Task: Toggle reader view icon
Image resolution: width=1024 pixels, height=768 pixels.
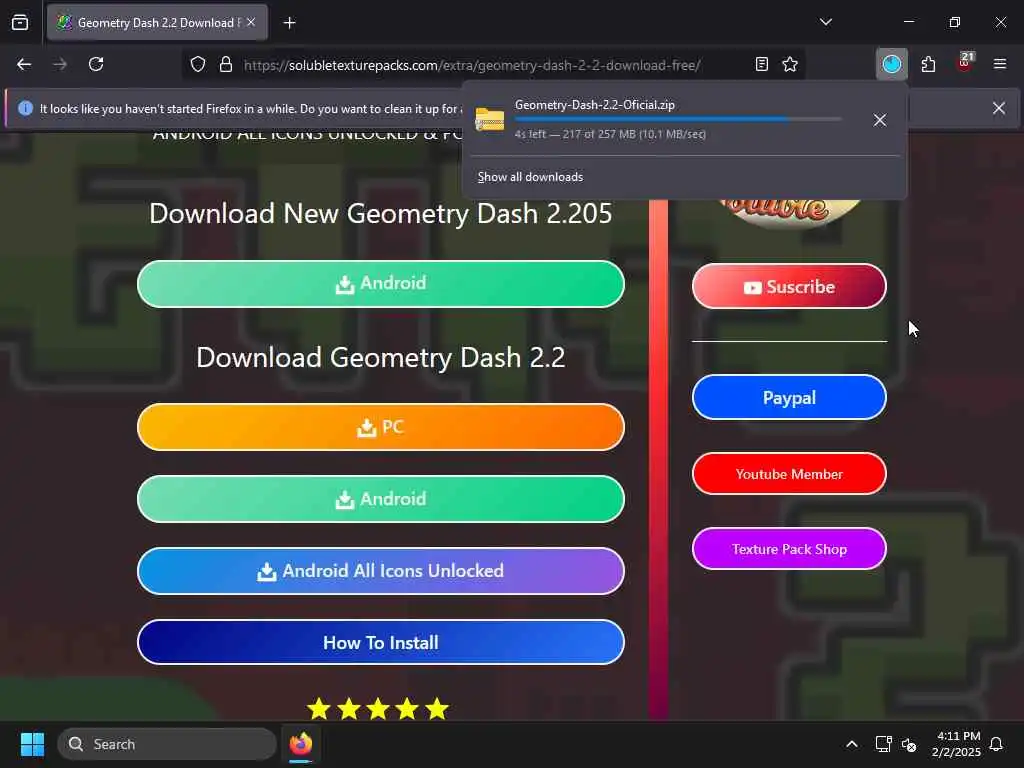Action: pyautogui.click(x=761, y=64)
